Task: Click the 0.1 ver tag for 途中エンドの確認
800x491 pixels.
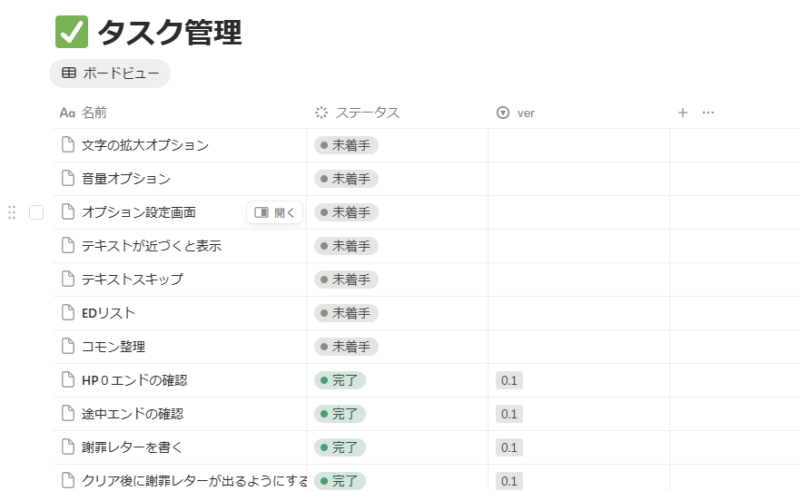Action: [509, 414]
